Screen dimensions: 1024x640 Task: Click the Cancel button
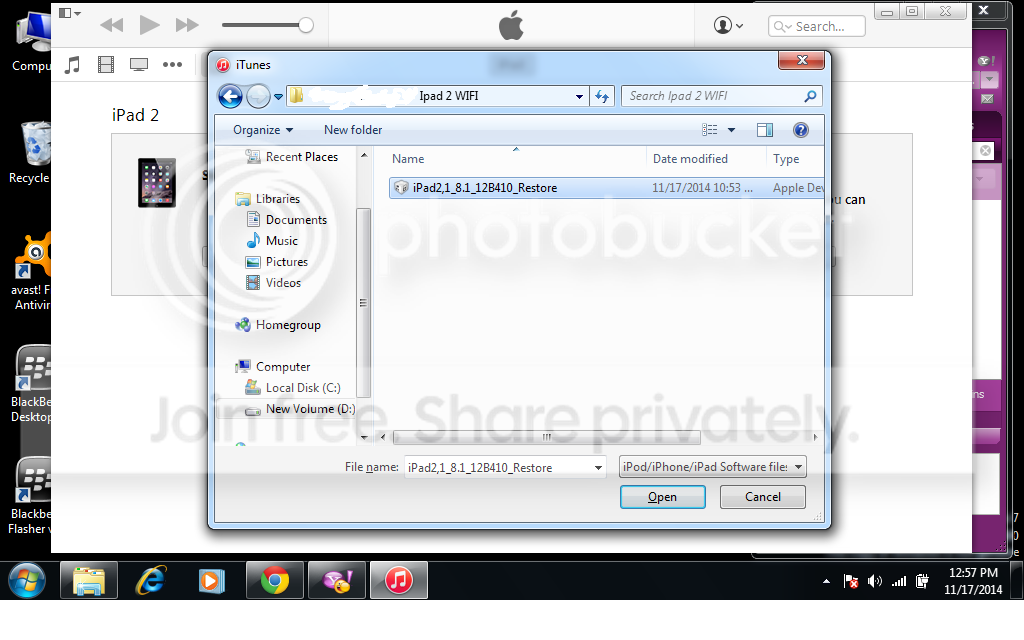coord(763,497)
